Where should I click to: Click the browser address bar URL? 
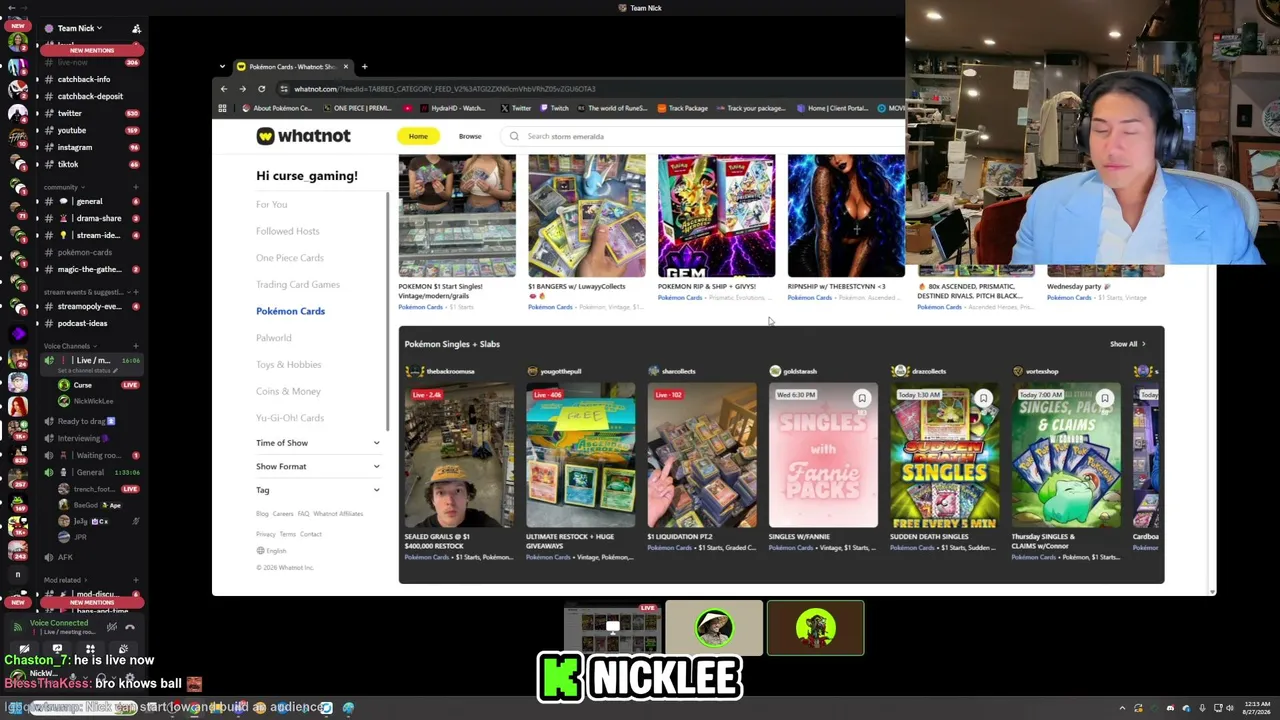pos(445,89)
